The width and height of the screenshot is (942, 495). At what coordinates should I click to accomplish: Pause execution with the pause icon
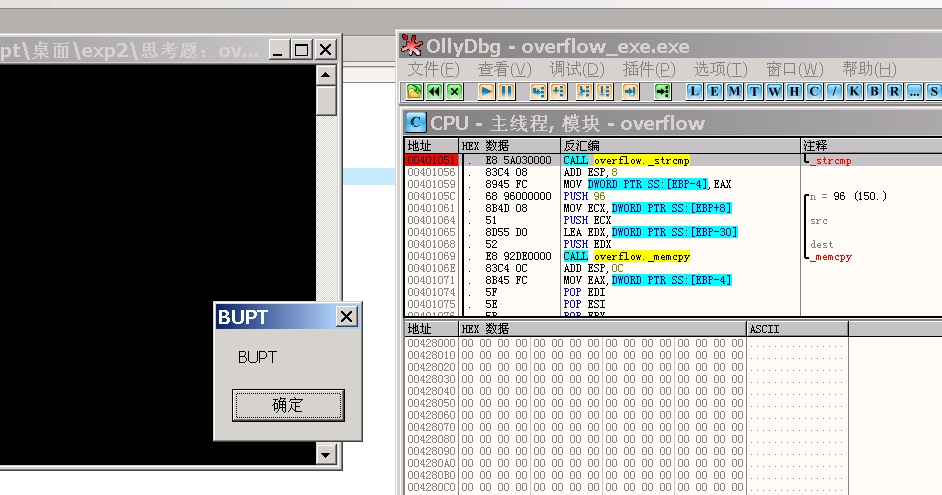pyautogui.click(x=507, y=91)
